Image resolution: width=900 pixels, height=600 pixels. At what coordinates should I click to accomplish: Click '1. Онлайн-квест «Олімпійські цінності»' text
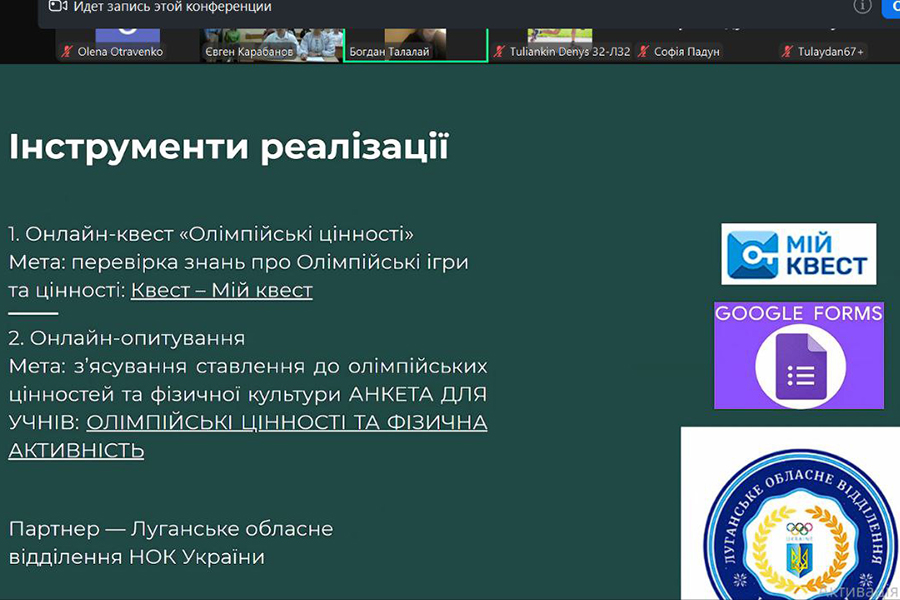211,234
